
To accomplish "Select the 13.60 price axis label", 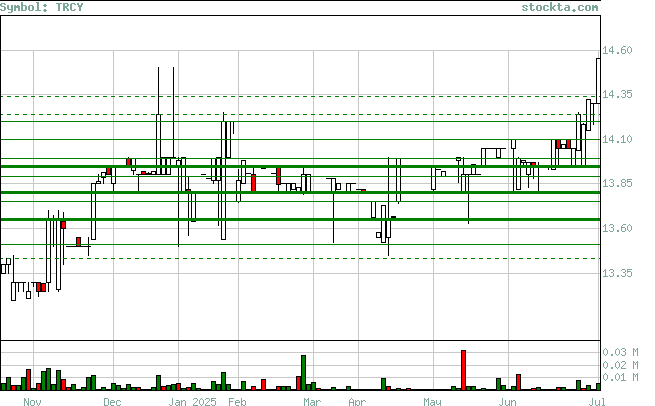I will coord(617,228).
